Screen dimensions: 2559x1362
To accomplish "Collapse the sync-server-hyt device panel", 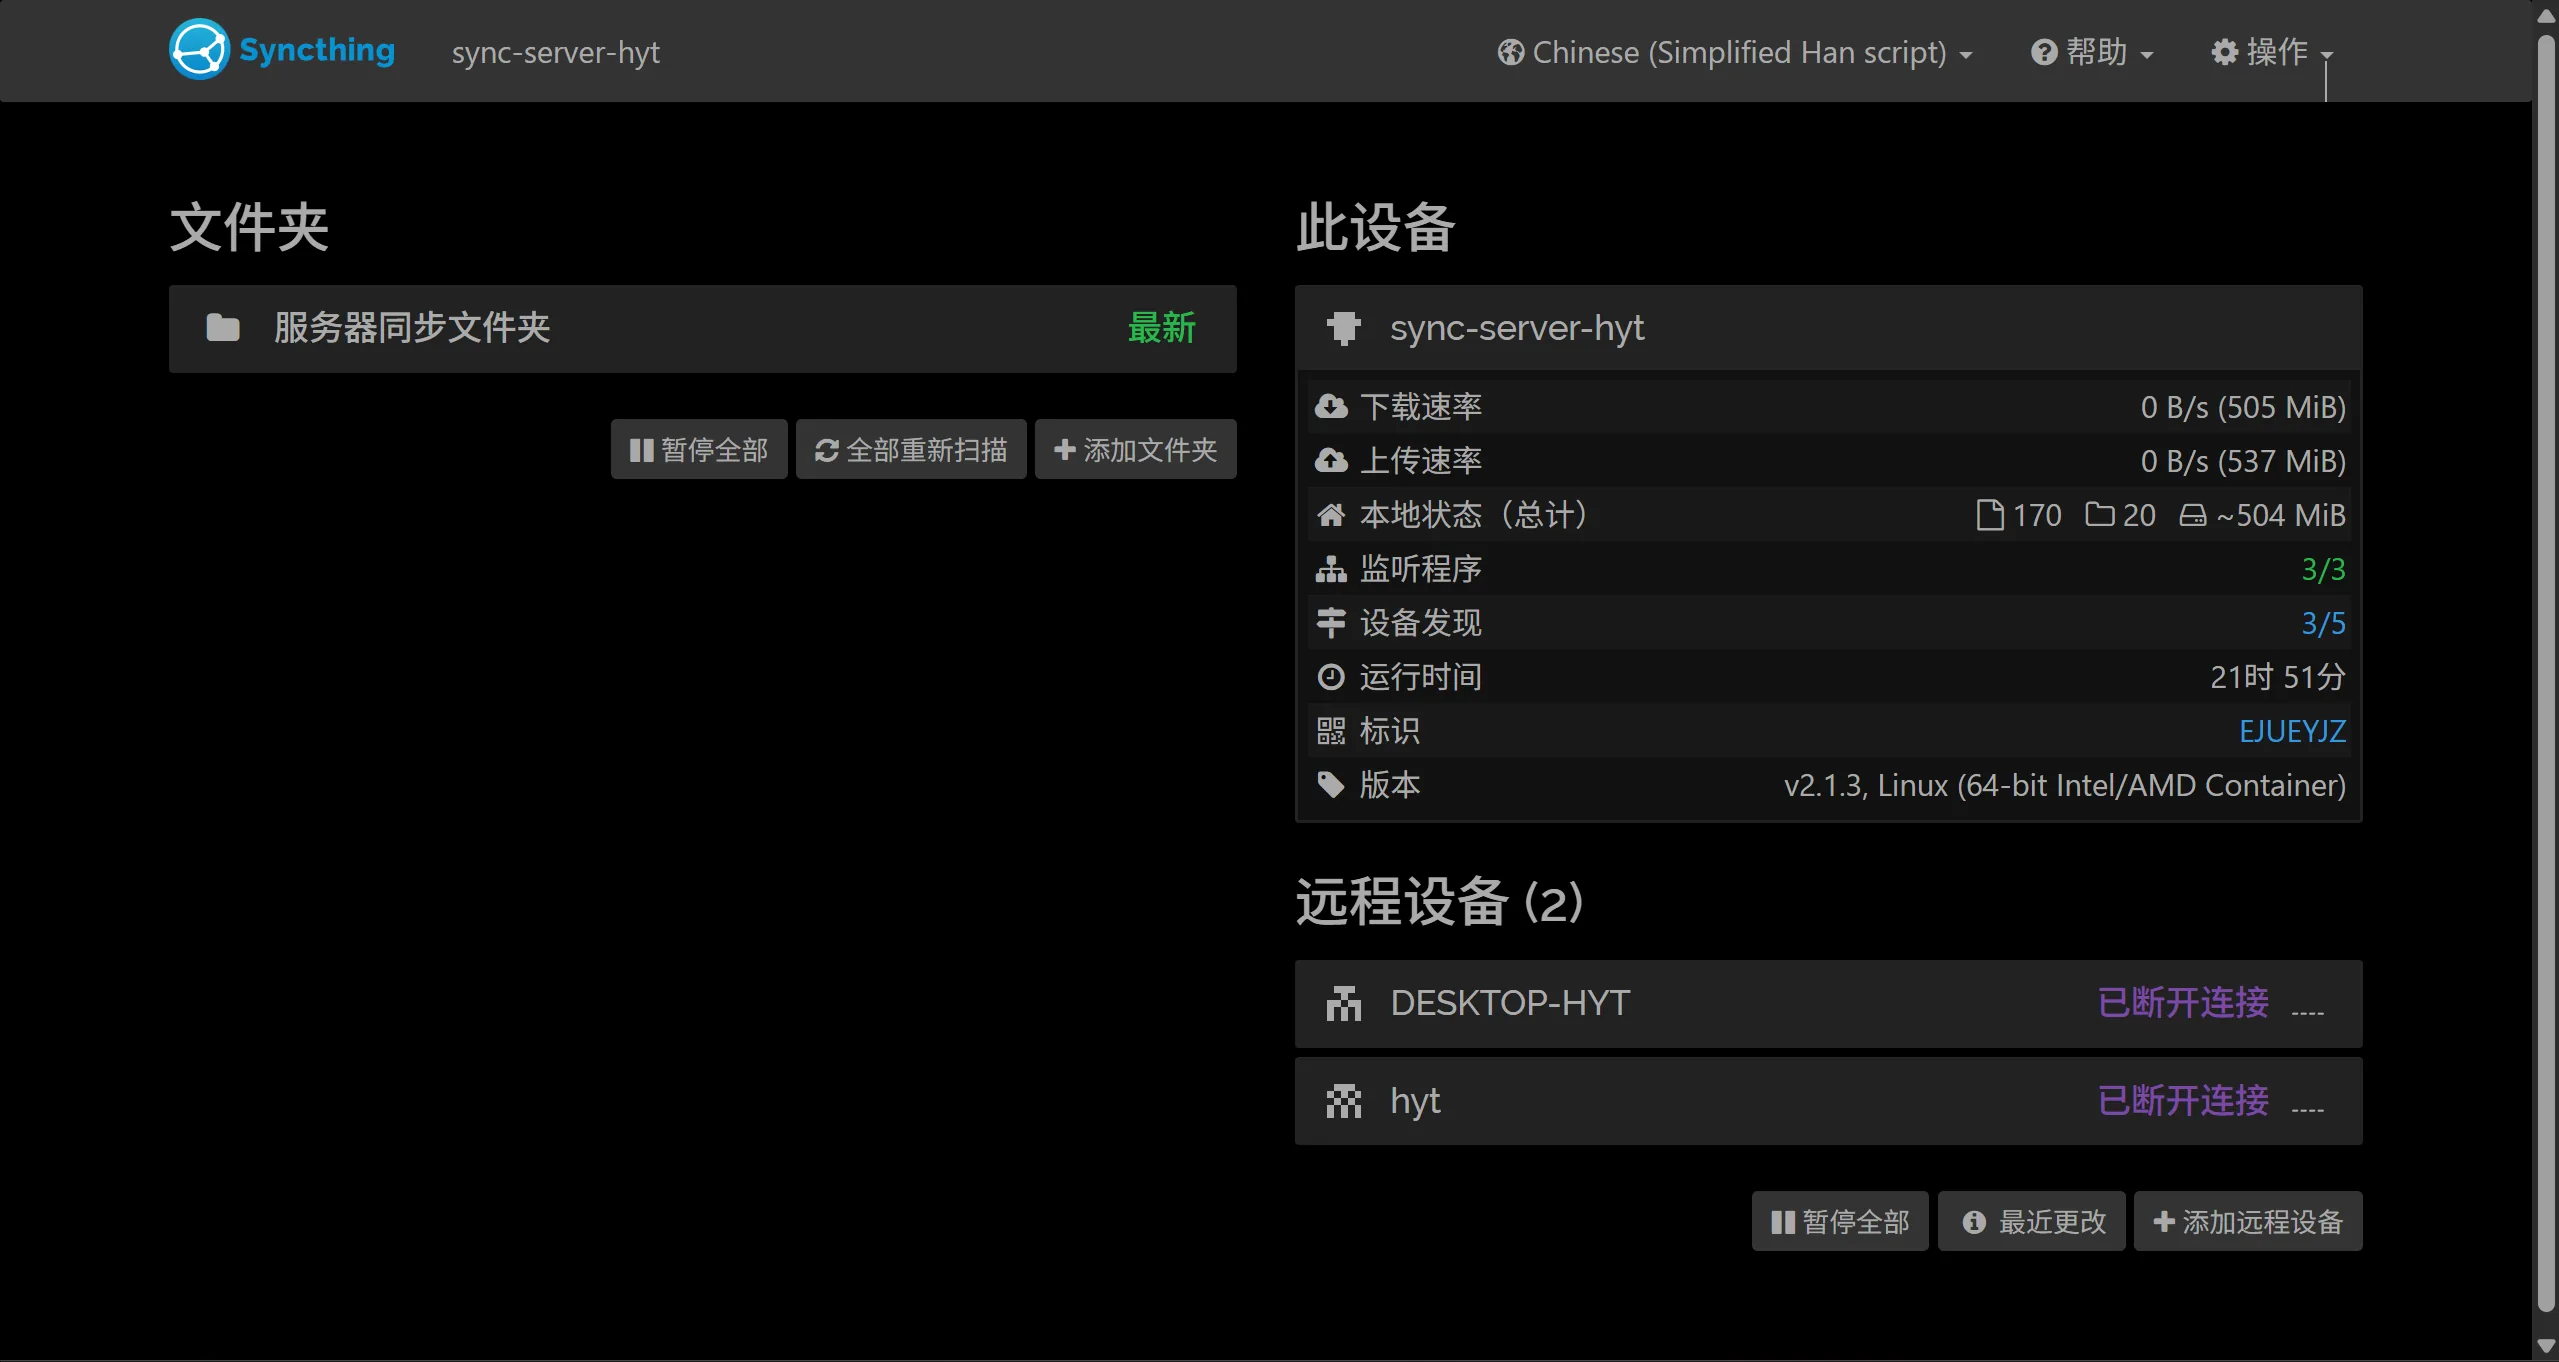I will [x=1829, y=328].
